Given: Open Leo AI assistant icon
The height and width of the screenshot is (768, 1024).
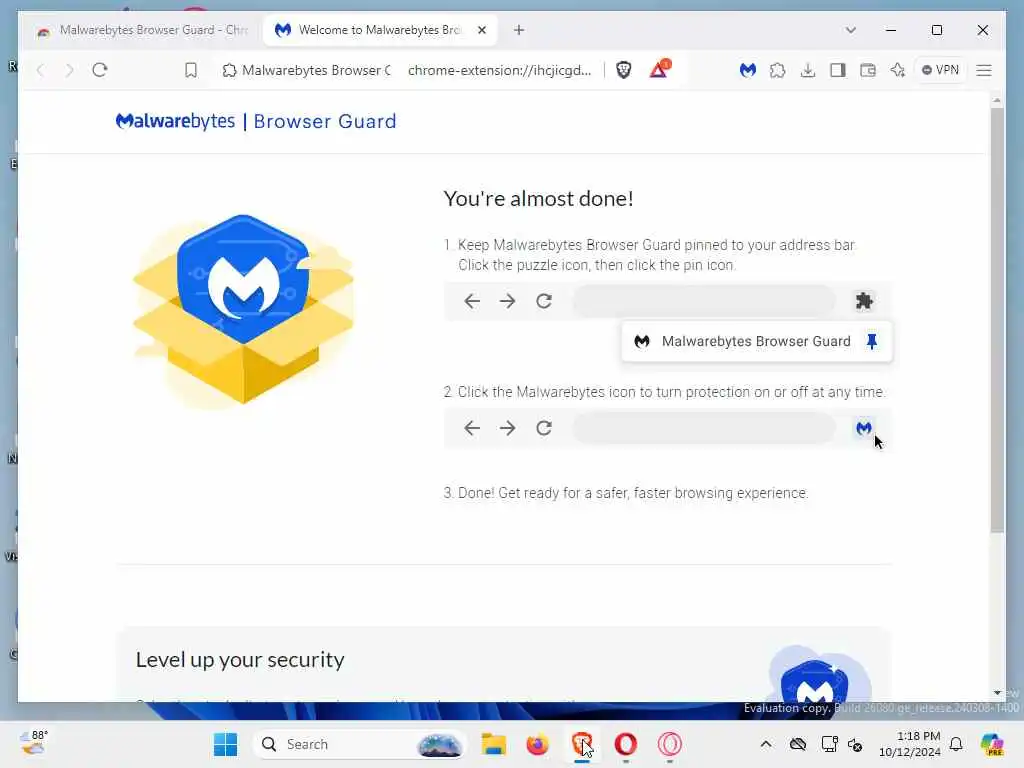Looking at the screenshot, I should [898, 70].
